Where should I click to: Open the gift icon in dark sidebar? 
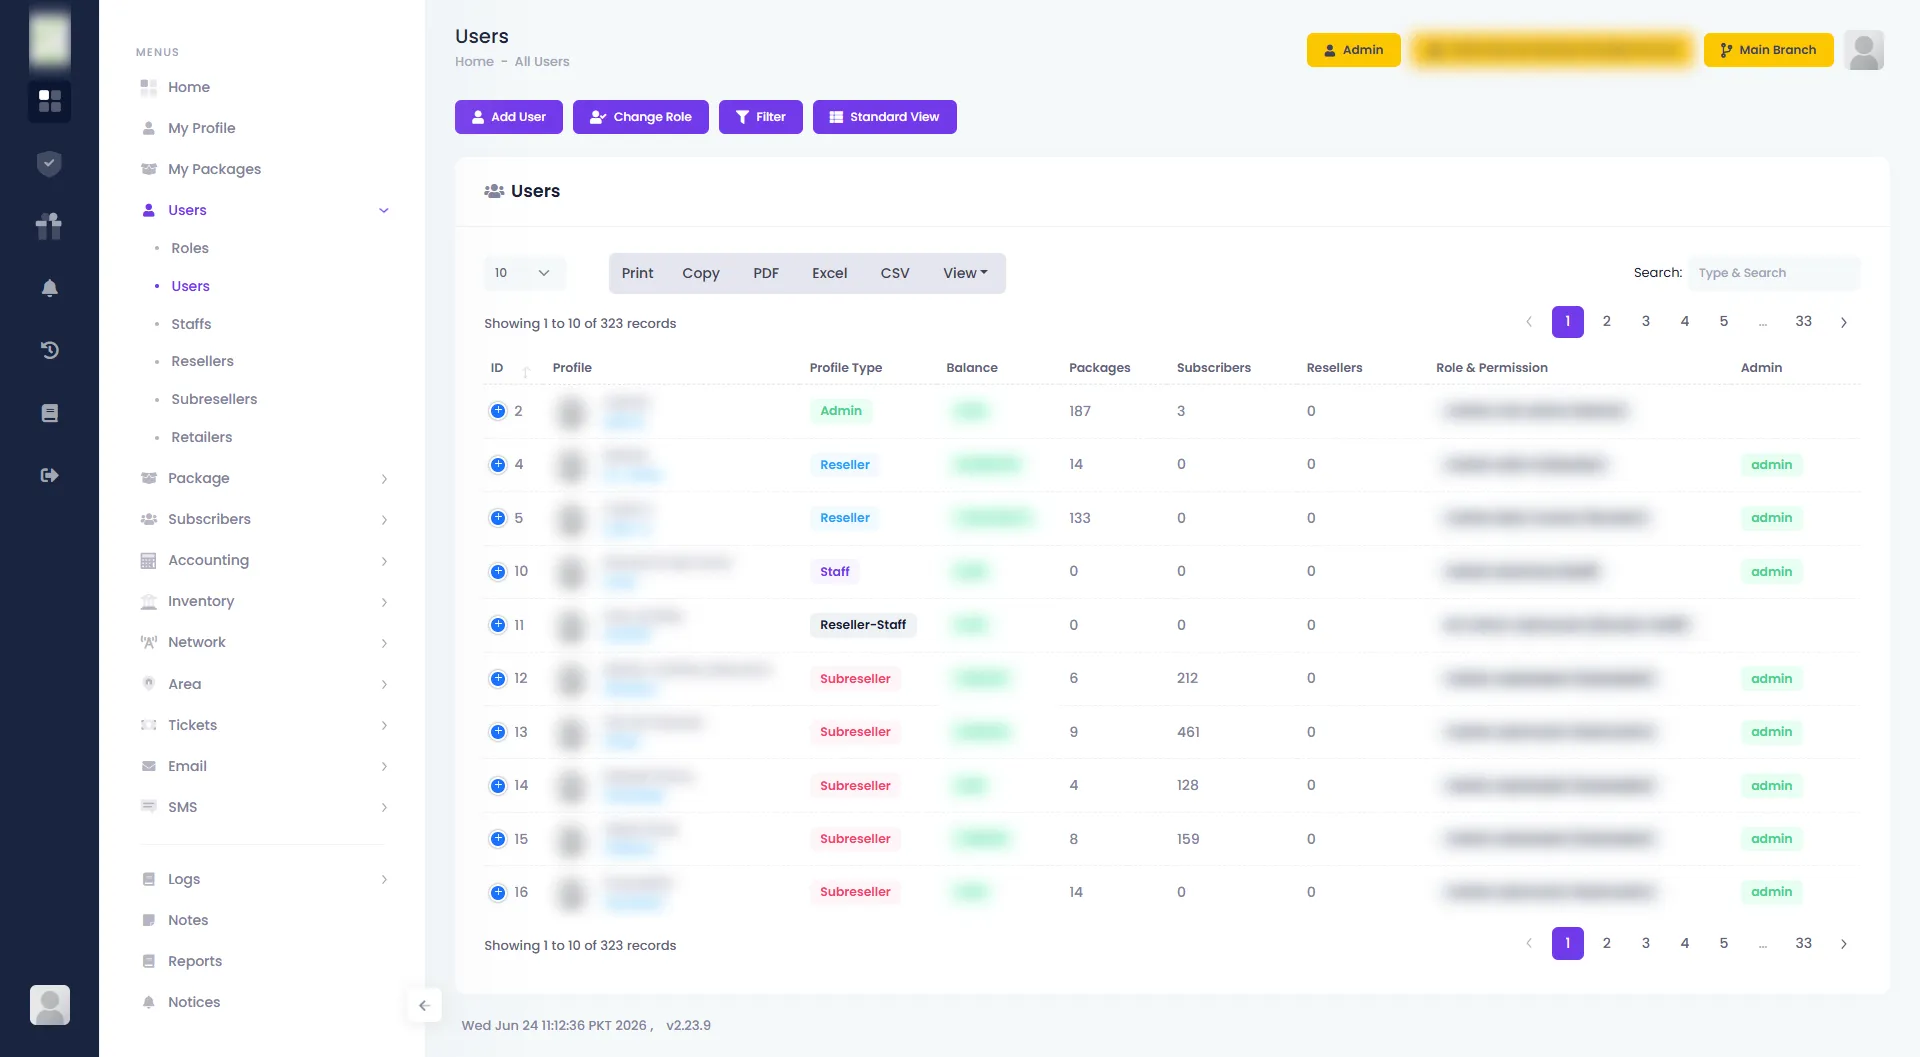(49, 226)
